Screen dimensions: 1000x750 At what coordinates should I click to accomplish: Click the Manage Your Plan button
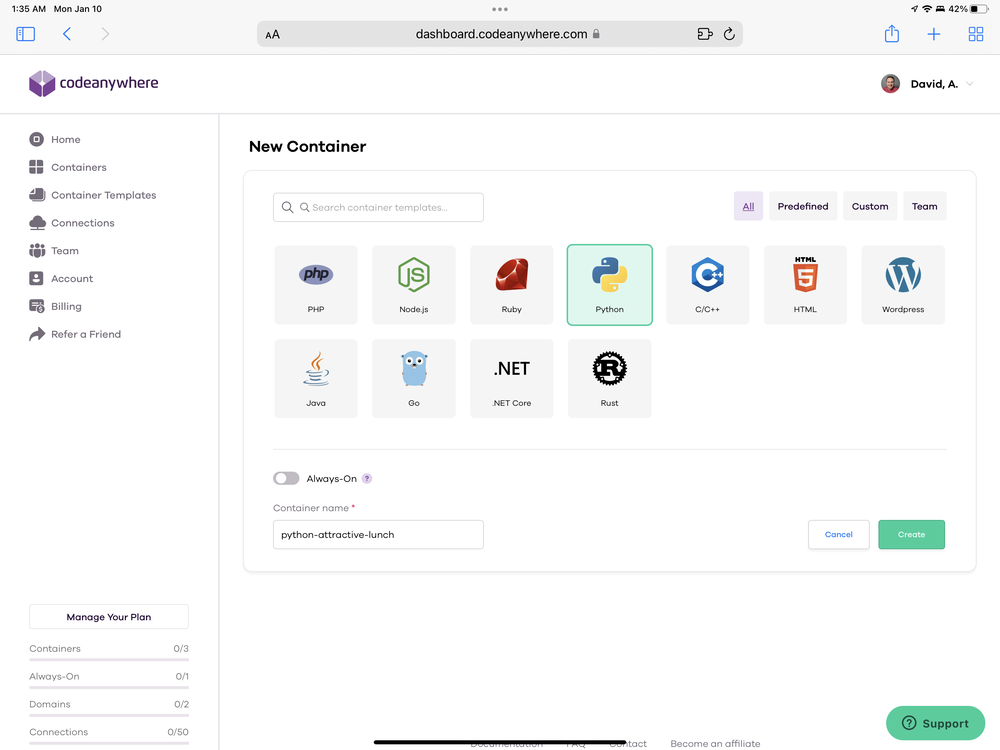pyautogui.click(x=109, y=617)
